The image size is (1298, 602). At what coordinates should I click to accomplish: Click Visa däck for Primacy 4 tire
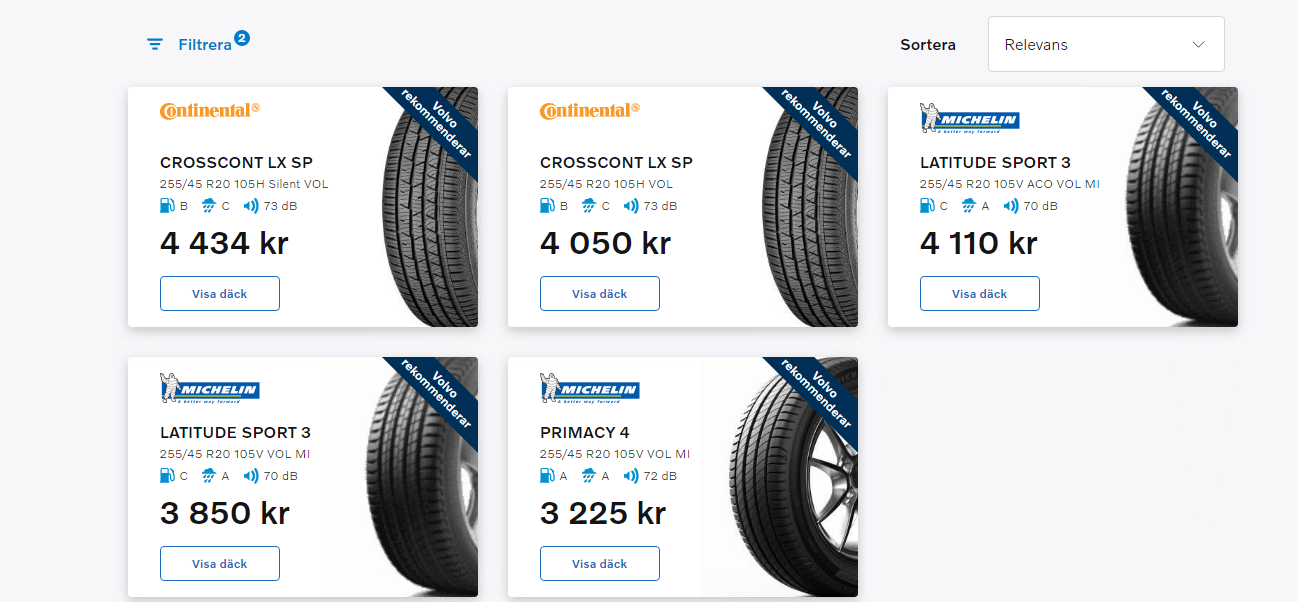click(x=600, y=564)
